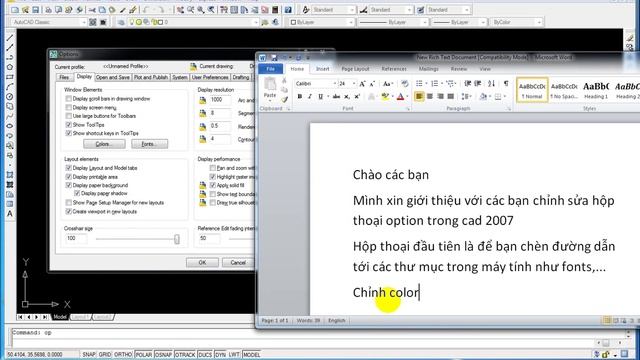Click the Crosshair size slider handle
Image resolution: width=640 pixels, height=360 pixels.
[x=177, y=239]
